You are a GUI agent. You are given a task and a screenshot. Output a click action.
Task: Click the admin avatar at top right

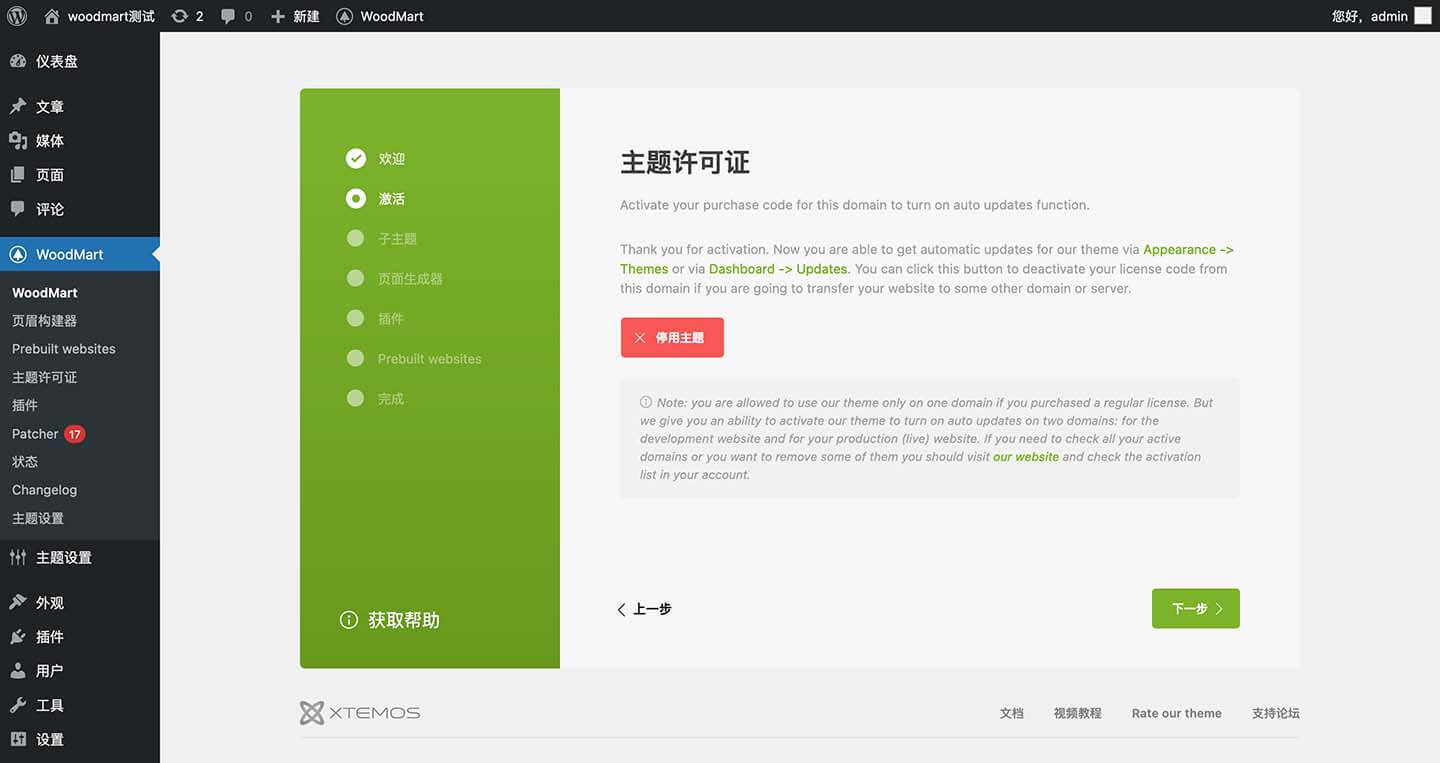coord(1423,16)
